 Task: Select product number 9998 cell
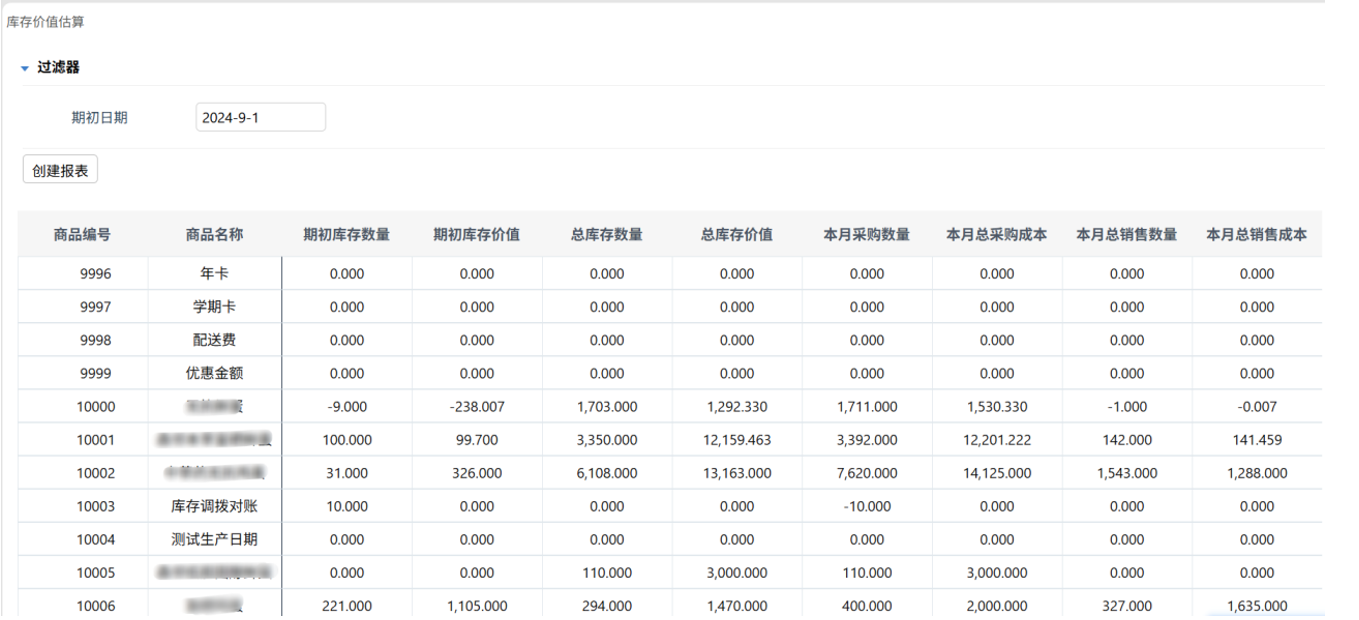(82, 339)
